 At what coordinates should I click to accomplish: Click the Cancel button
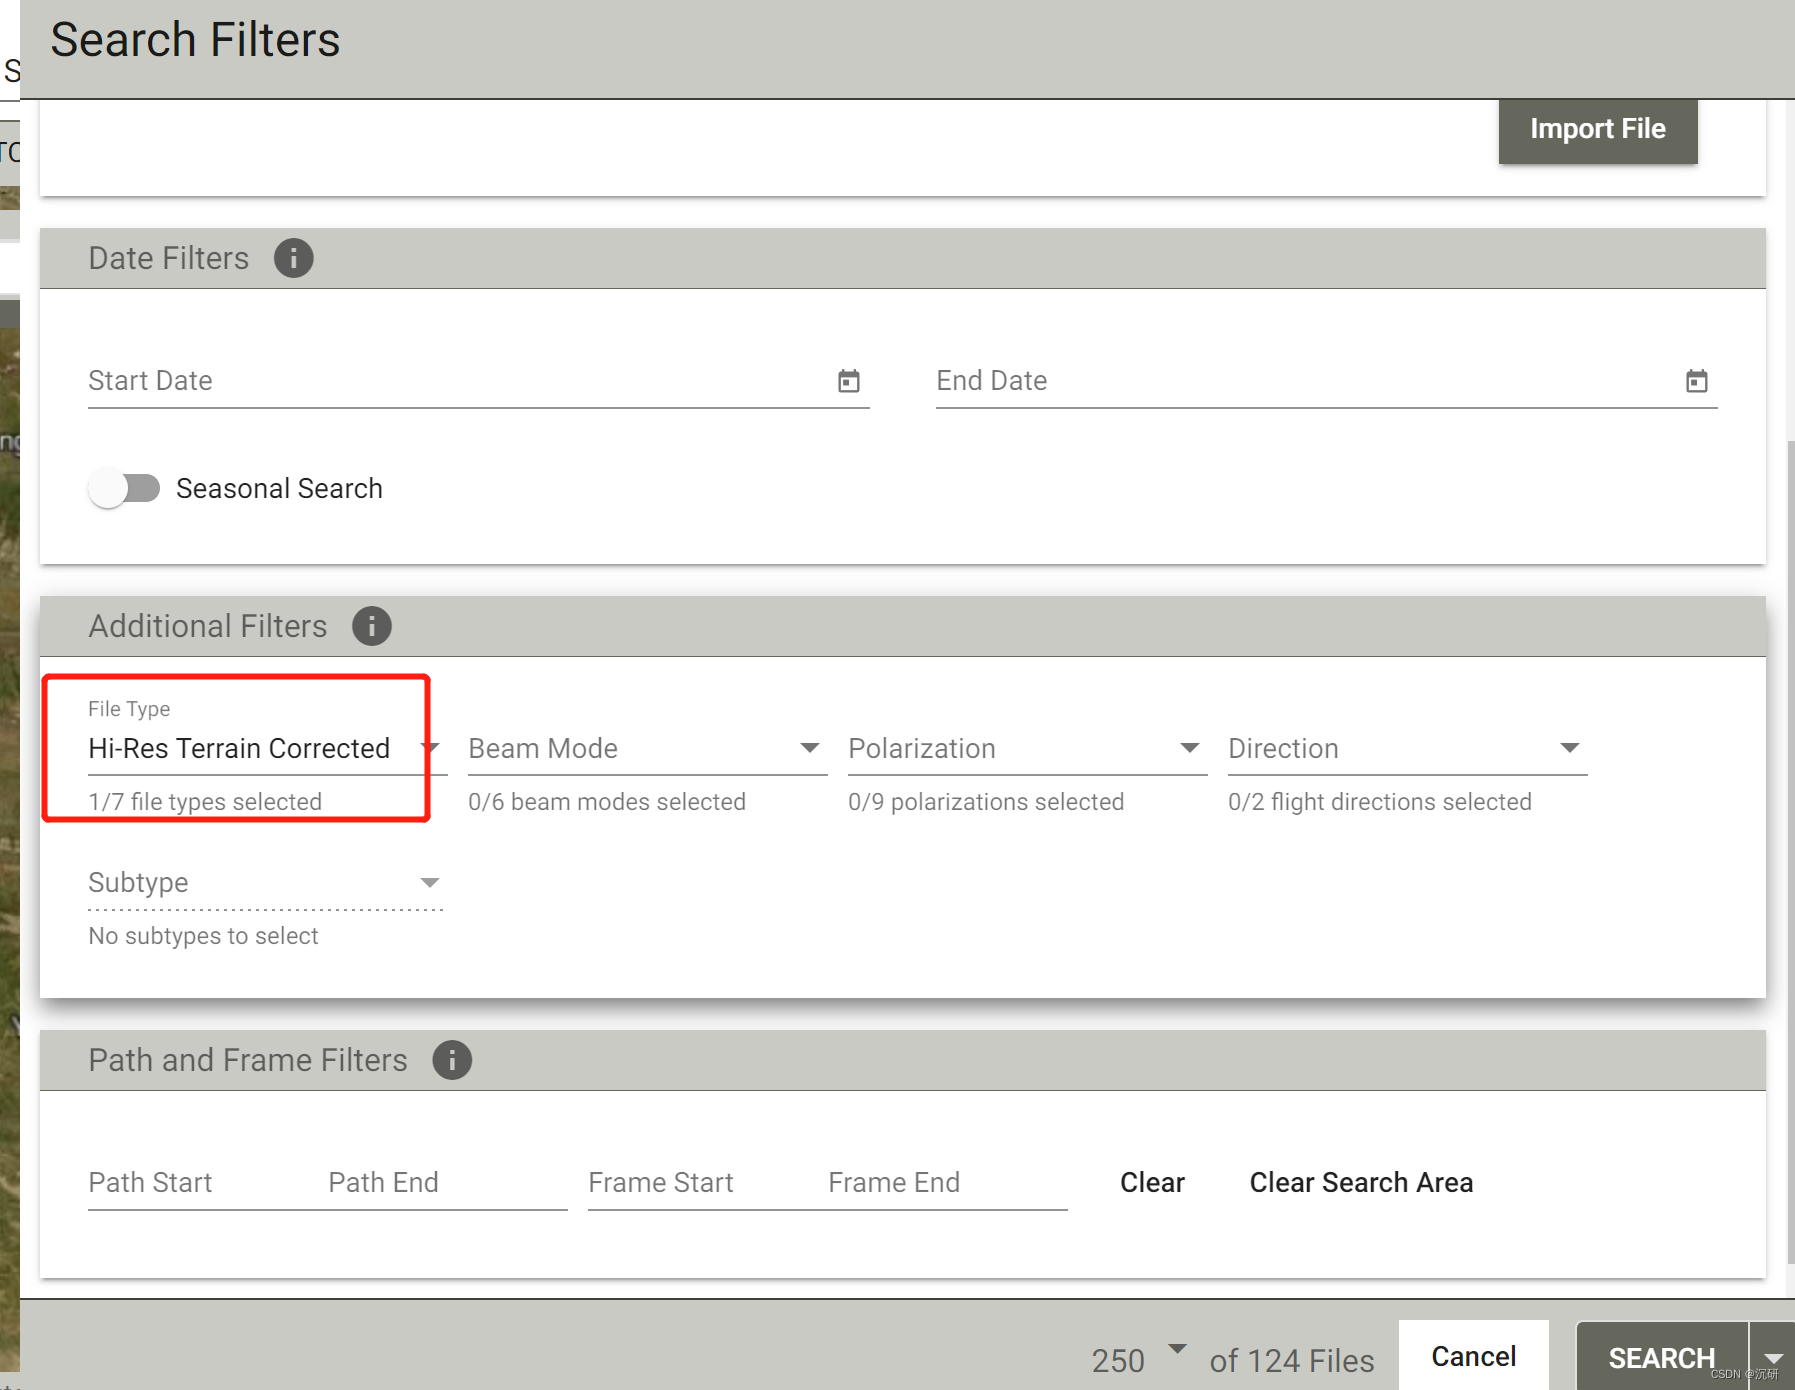pos(1473,1356)
